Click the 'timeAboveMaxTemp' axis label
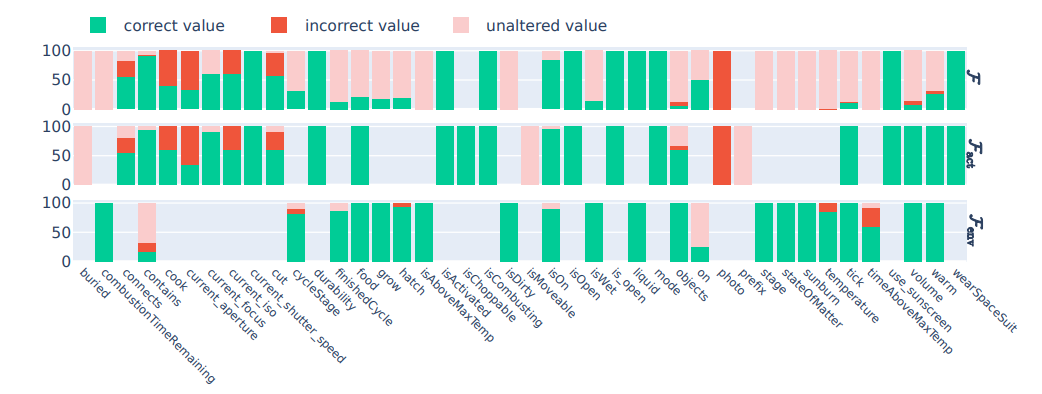 pyautogui.click(x=907, y=310)
